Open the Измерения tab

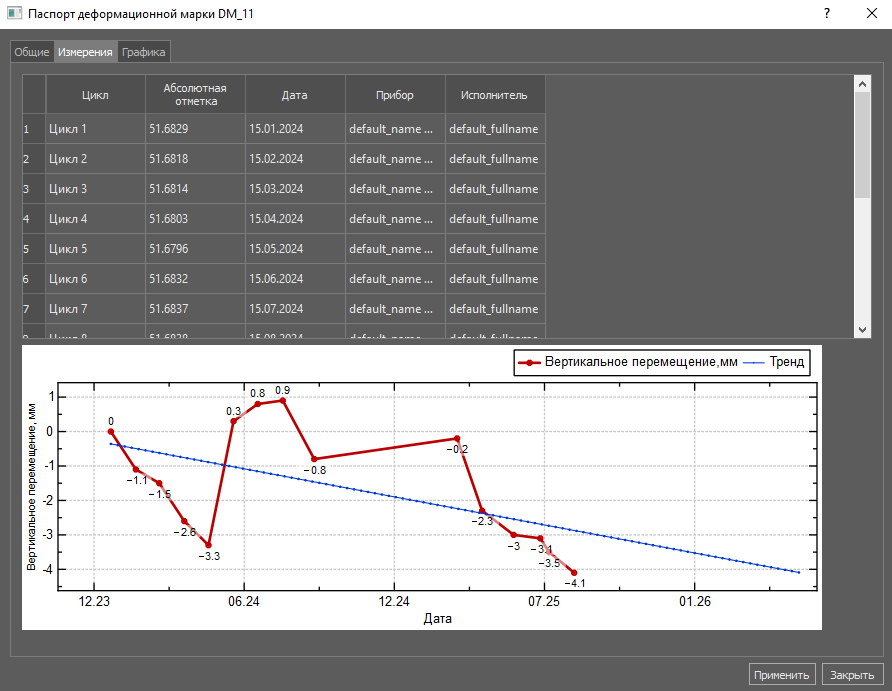85,52
